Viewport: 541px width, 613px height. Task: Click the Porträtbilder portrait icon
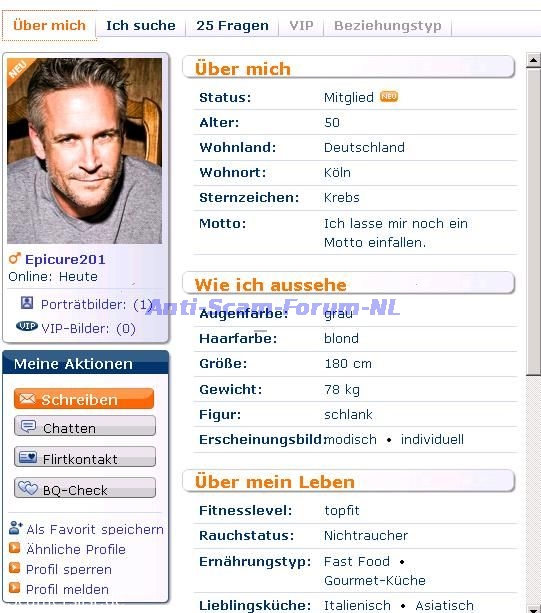point(27,302)
